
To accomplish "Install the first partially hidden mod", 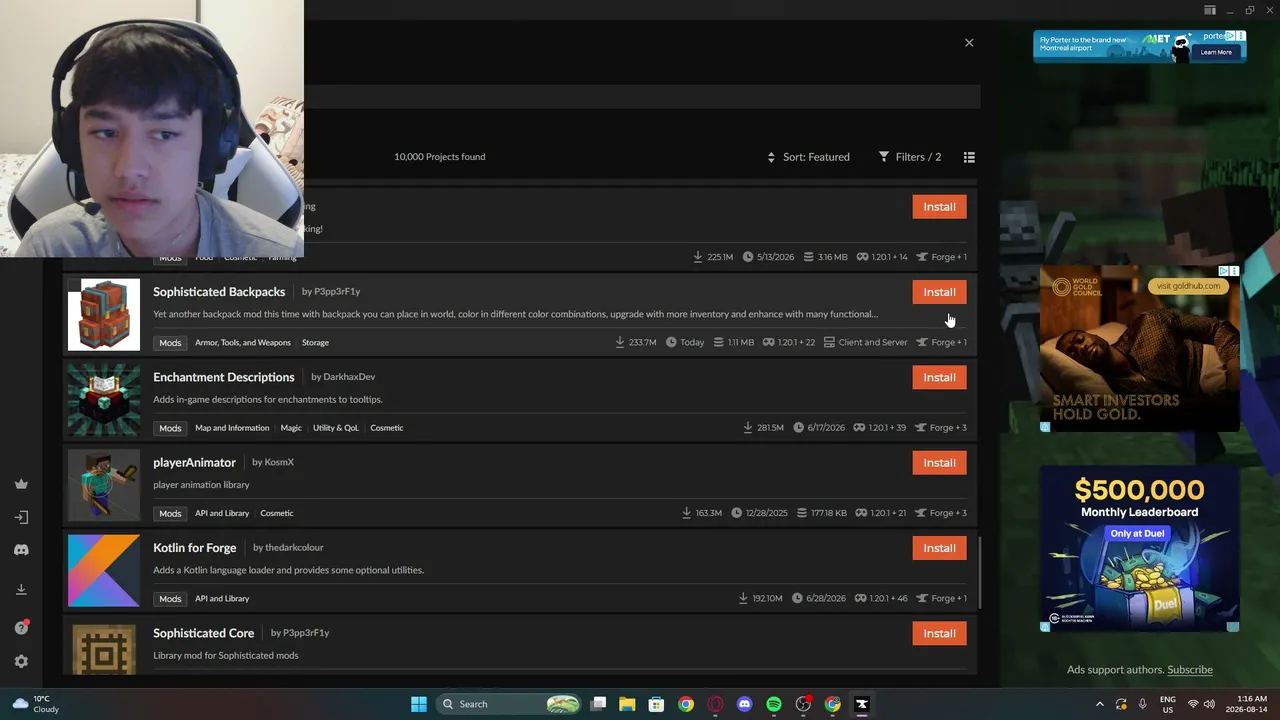I will 939,207.
